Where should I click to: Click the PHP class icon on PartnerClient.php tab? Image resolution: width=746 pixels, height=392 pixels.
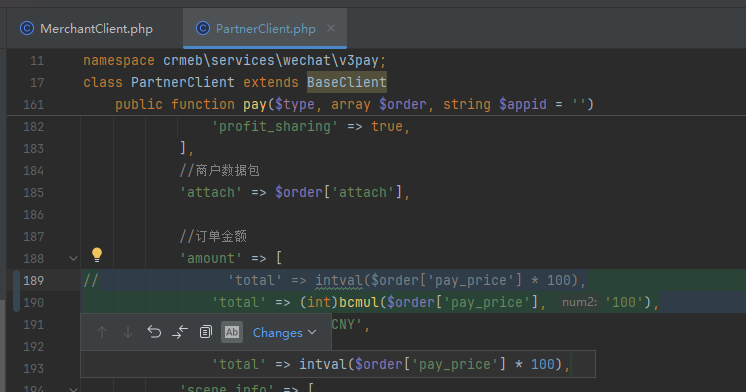(x=203, y=29)
